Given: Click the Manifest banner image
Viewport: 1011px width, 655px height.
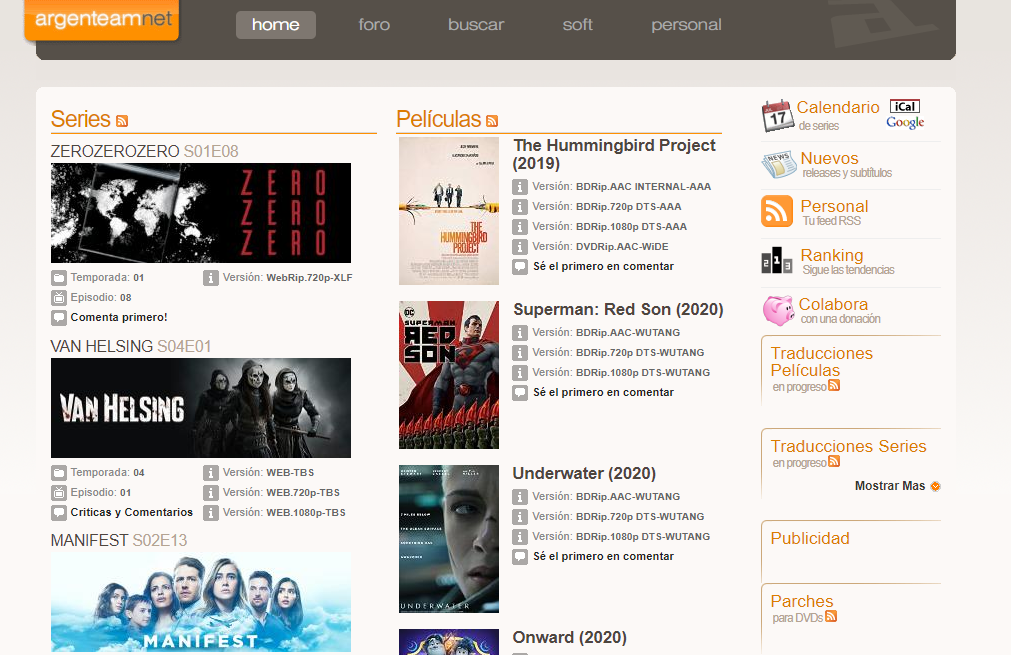Looking at the screenshot, I should (201, 602).
